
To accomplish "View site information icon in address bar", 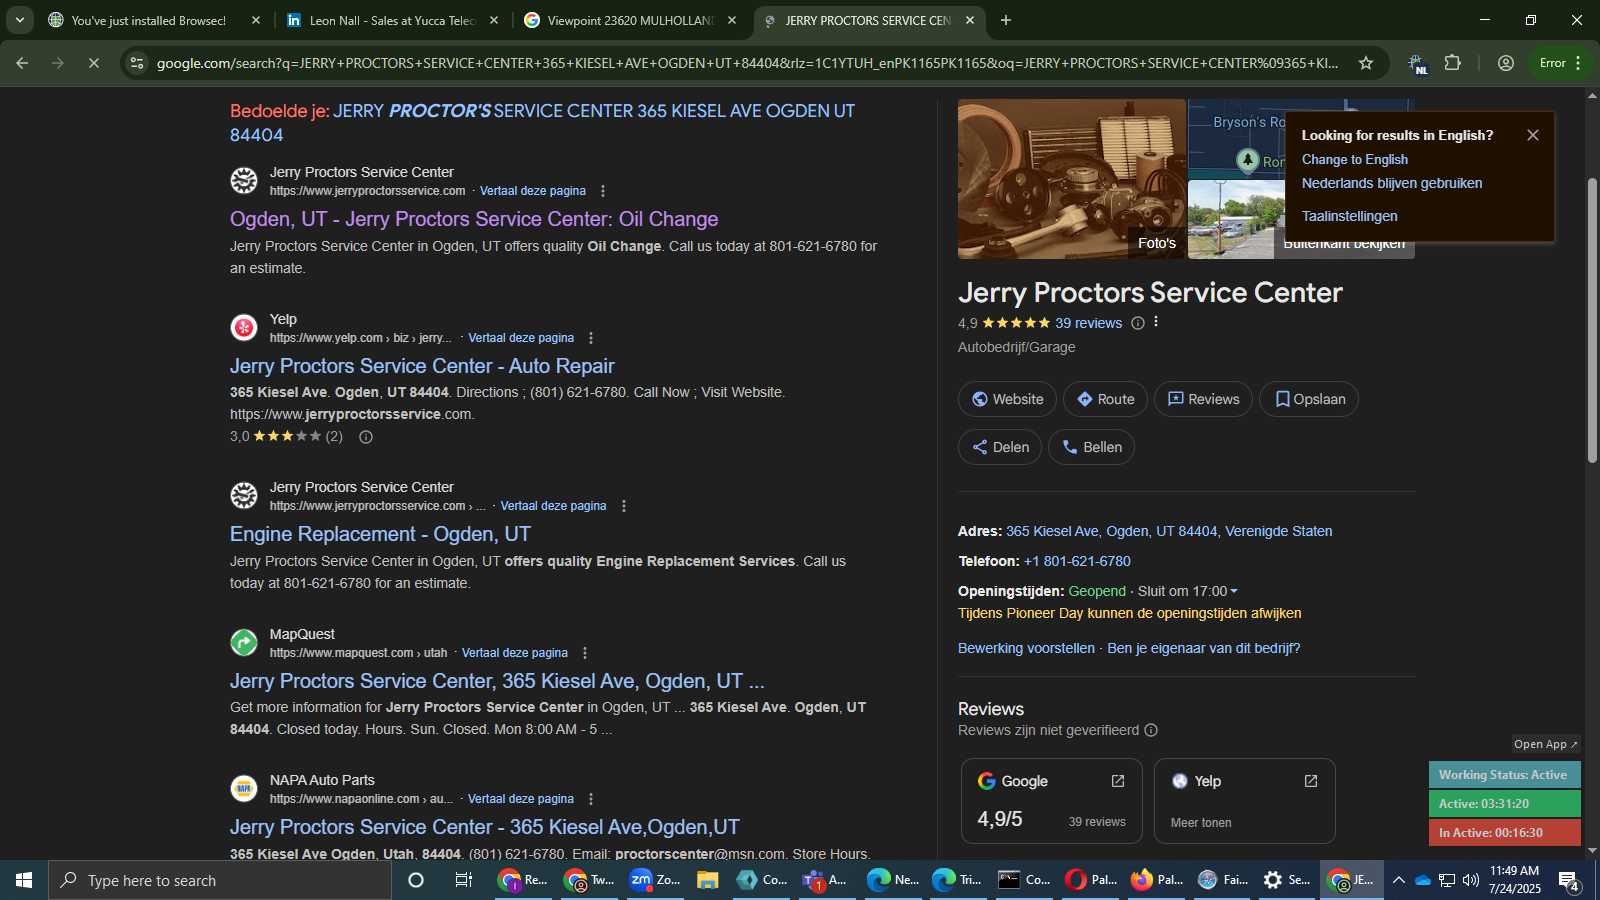I will tap(137, 63).
